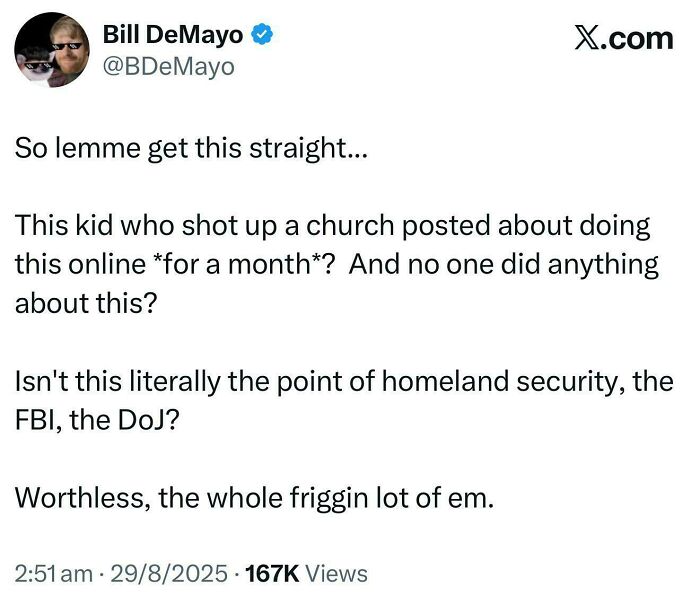Click the man's face in the avatar
Viewport: 700px width, 613px height.
(67, 44)
